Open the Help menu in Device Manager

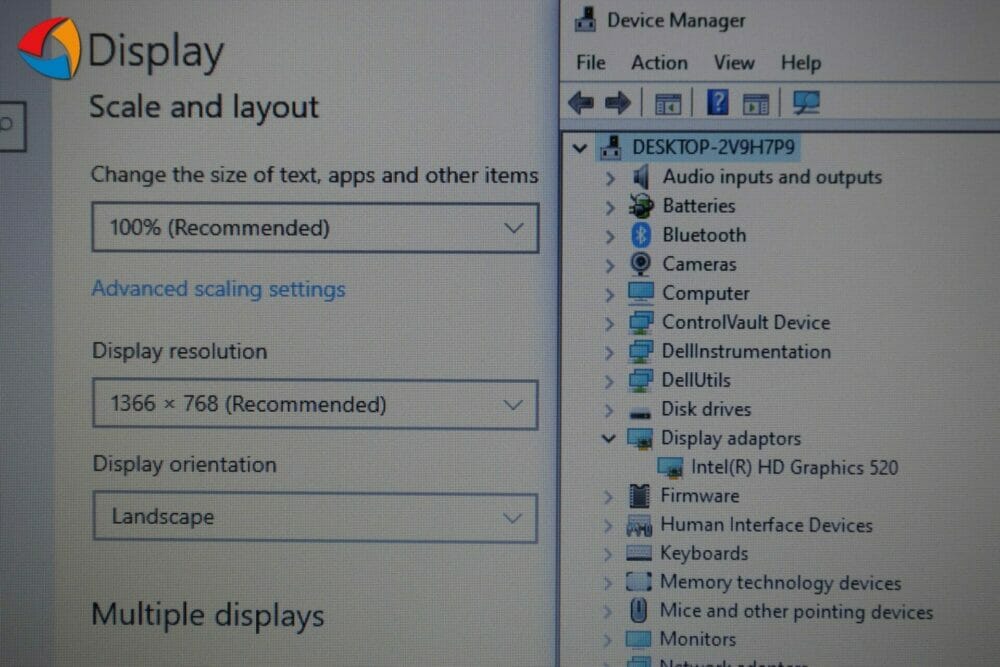[x=801, y=62]
